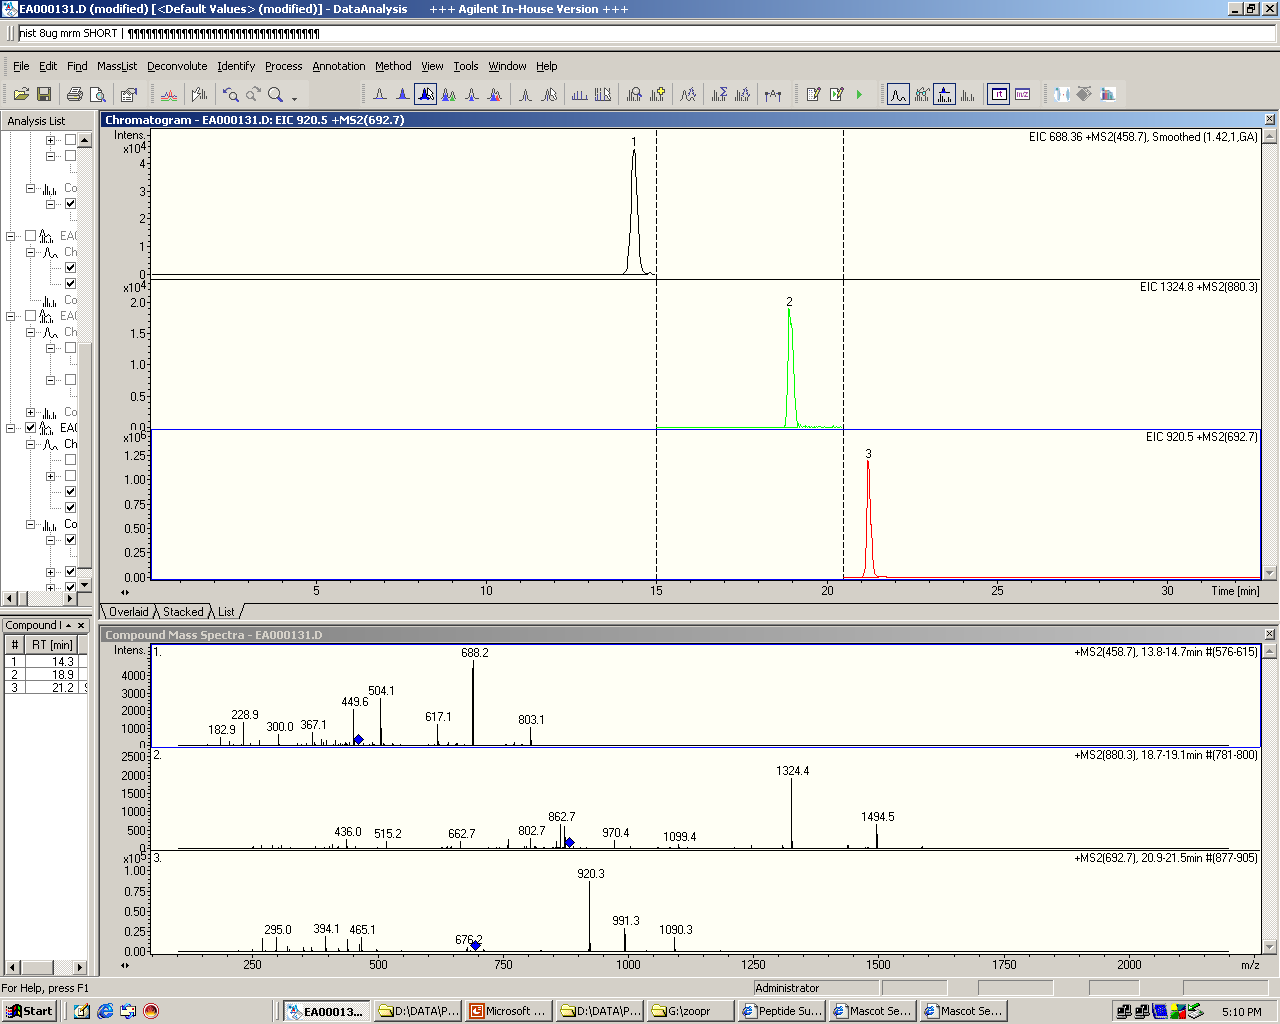Click the Internet Explorer quick launch icon

click(105, 1011)
